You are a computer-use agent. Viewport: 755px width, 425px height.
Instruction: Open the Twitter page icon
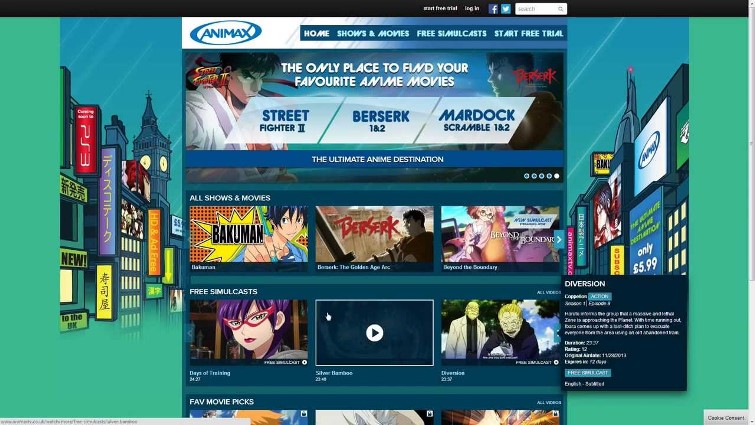[506, 9]
